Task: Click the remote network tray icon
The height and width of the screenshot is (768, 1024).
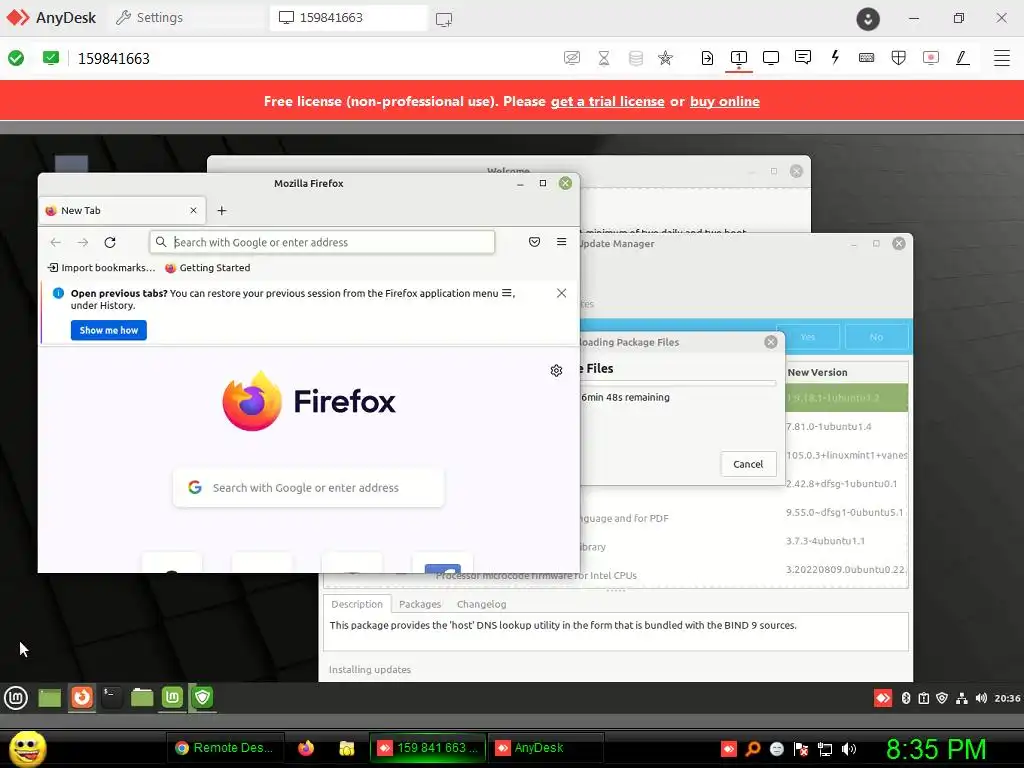Action: coord(961,698)
